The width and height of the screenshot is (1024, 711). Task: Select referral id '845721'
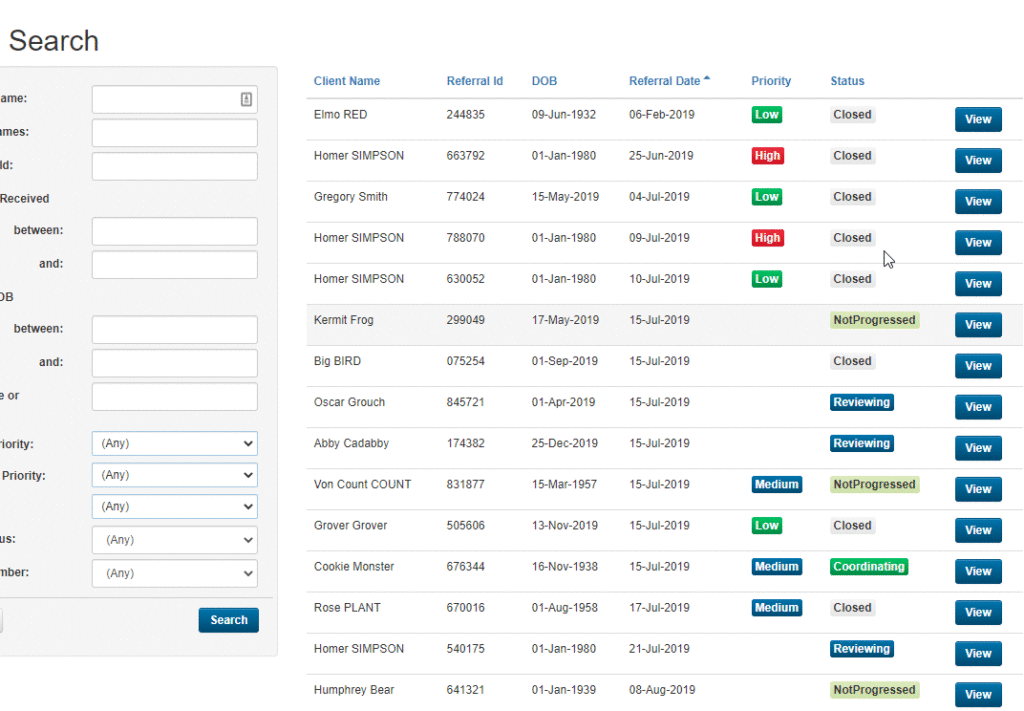[x=466, y=403]
